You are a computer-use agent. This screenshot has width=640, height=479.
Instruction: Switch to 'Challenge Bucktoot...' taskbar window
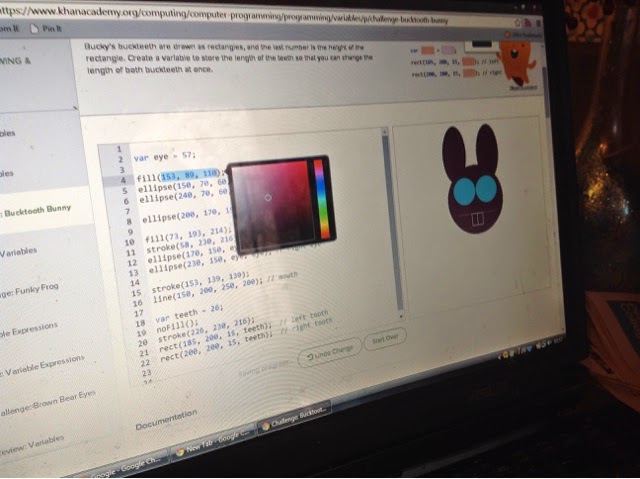[x=295, y=418]
